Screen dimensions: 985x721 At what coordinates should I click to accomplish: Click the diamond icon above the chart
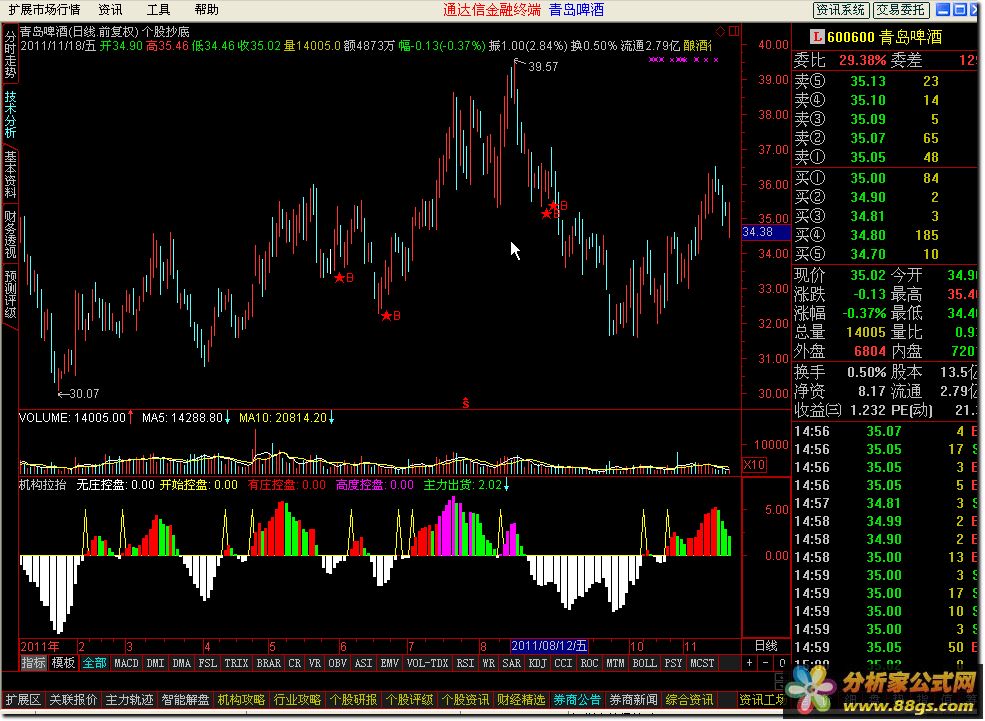[x=721, y=31]
